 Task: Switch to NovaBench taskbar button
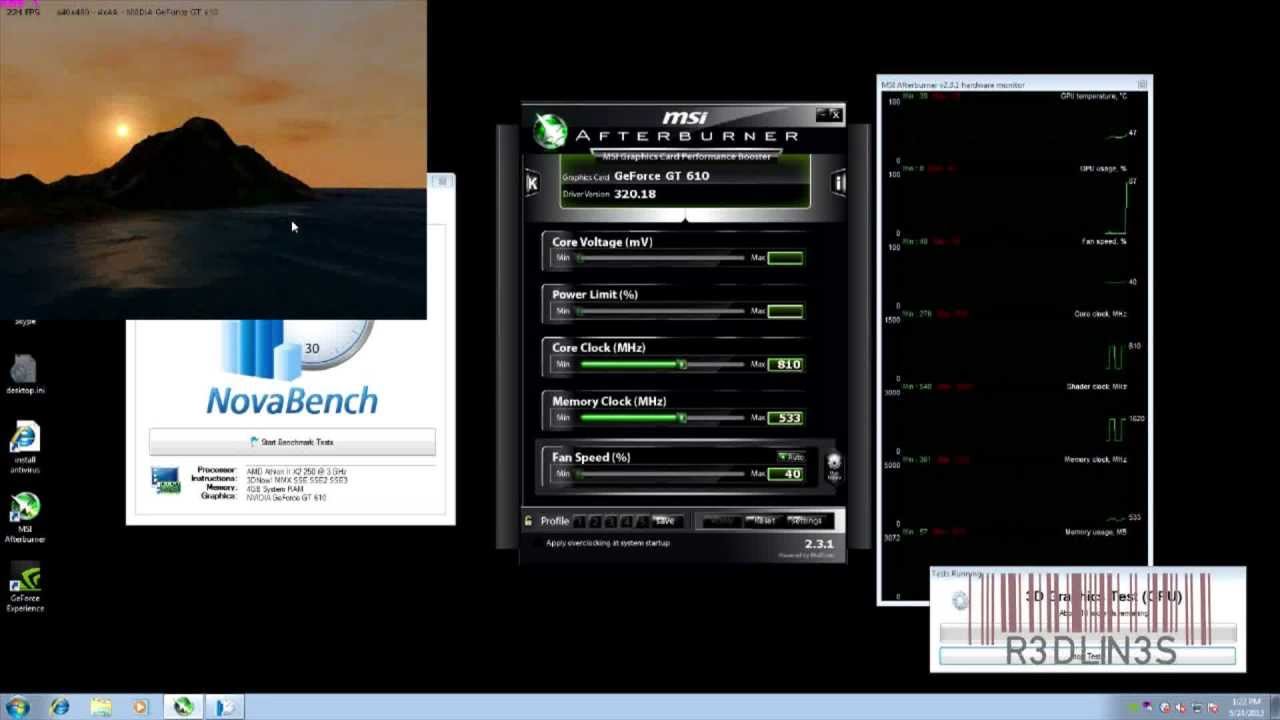point(226,707)
